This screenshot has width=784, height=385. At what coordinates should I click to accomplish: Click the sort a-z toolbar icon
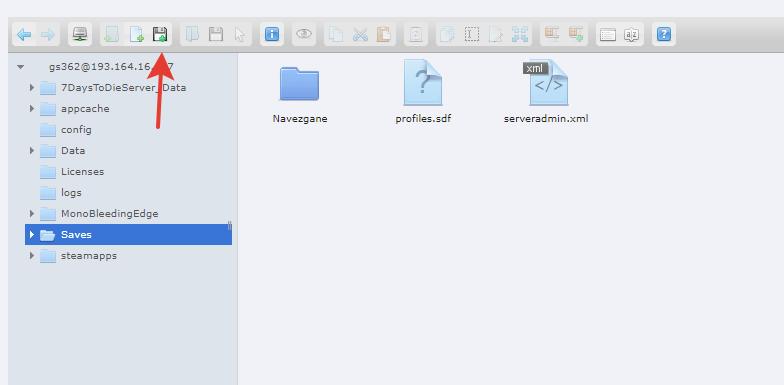tap(632, 34)
